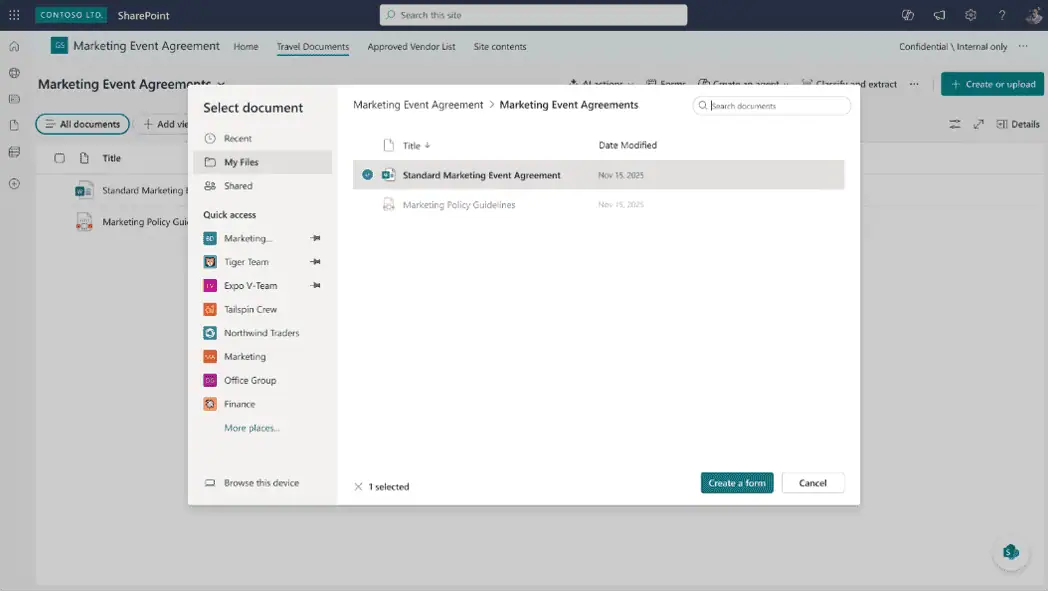Open Expo V-Team in quick access
The image size is (1048, 591).
[x=250, y=285]
